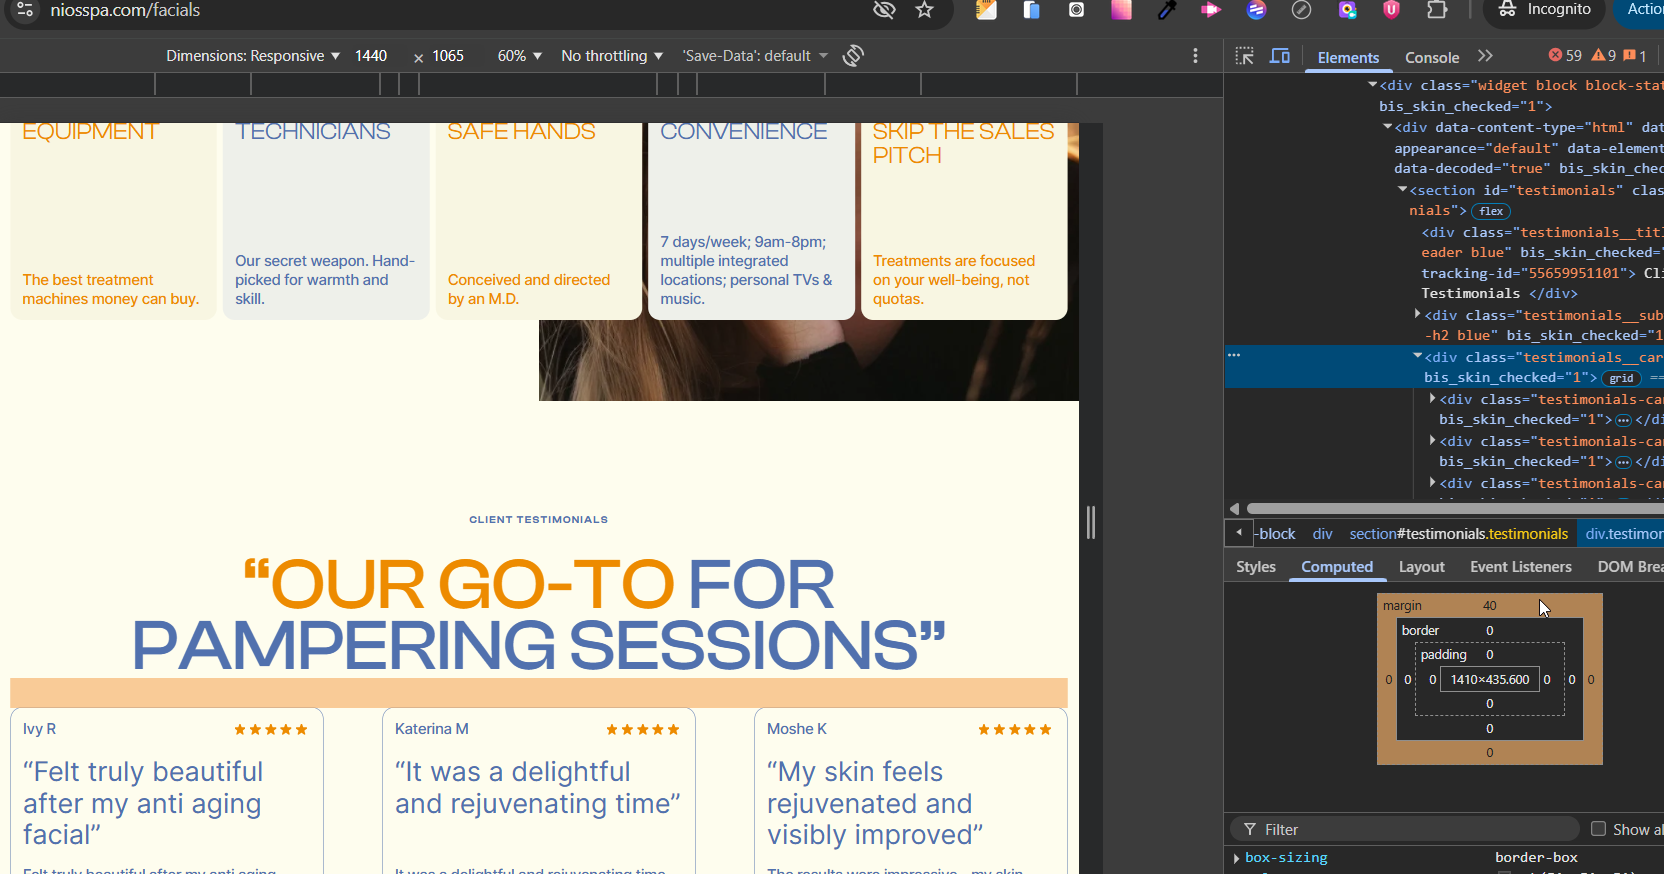
Task: Click the rotate device orientation icon
Action: coord(853,56)
